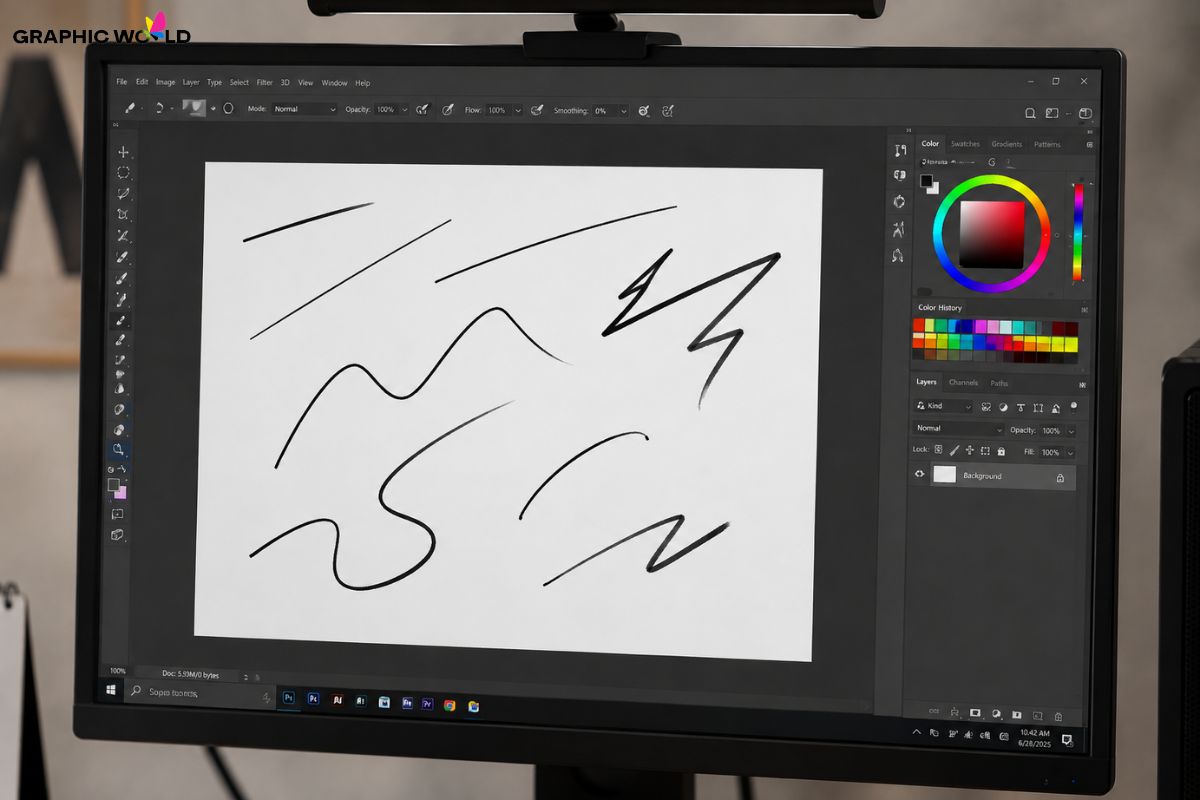
Task: Click the search magnifier icon at top right
Action: point(1031,113)
